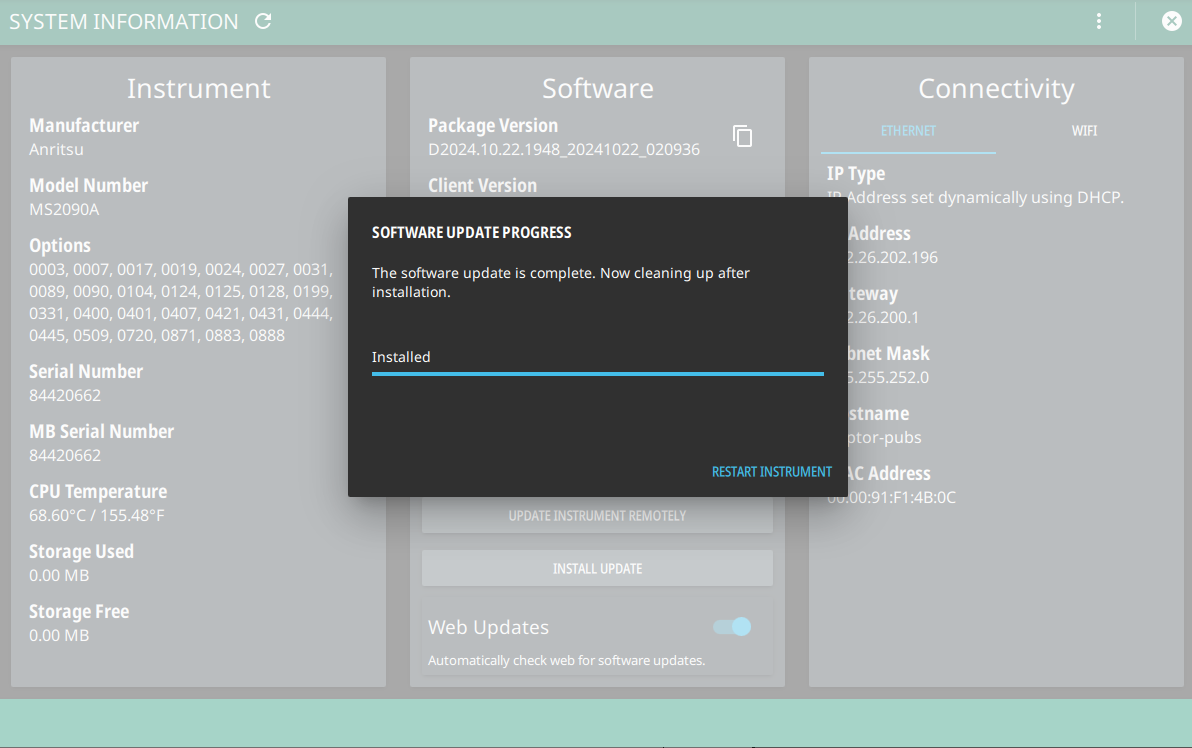Copy the package version to clipboard
The width and height of the screenshot is (1192, 748).
point(742,136)
